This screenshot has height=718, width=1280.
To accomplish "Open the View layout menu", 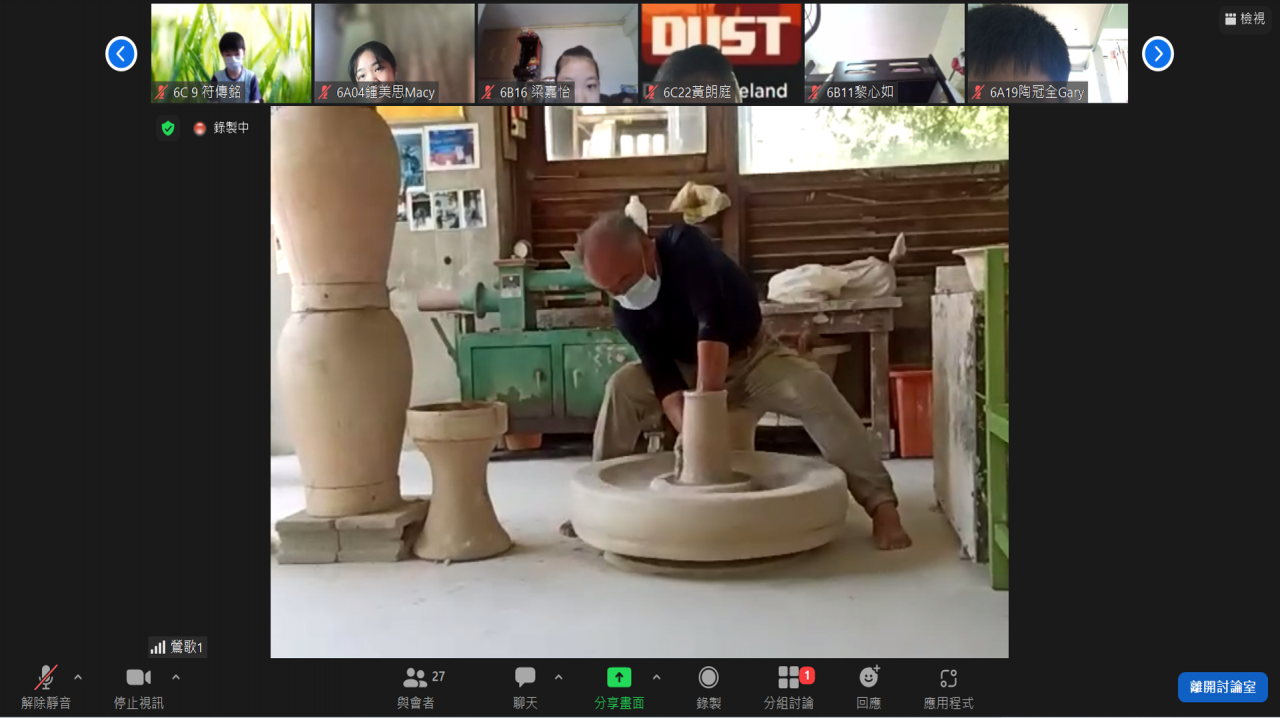I will click(1245, 18).
